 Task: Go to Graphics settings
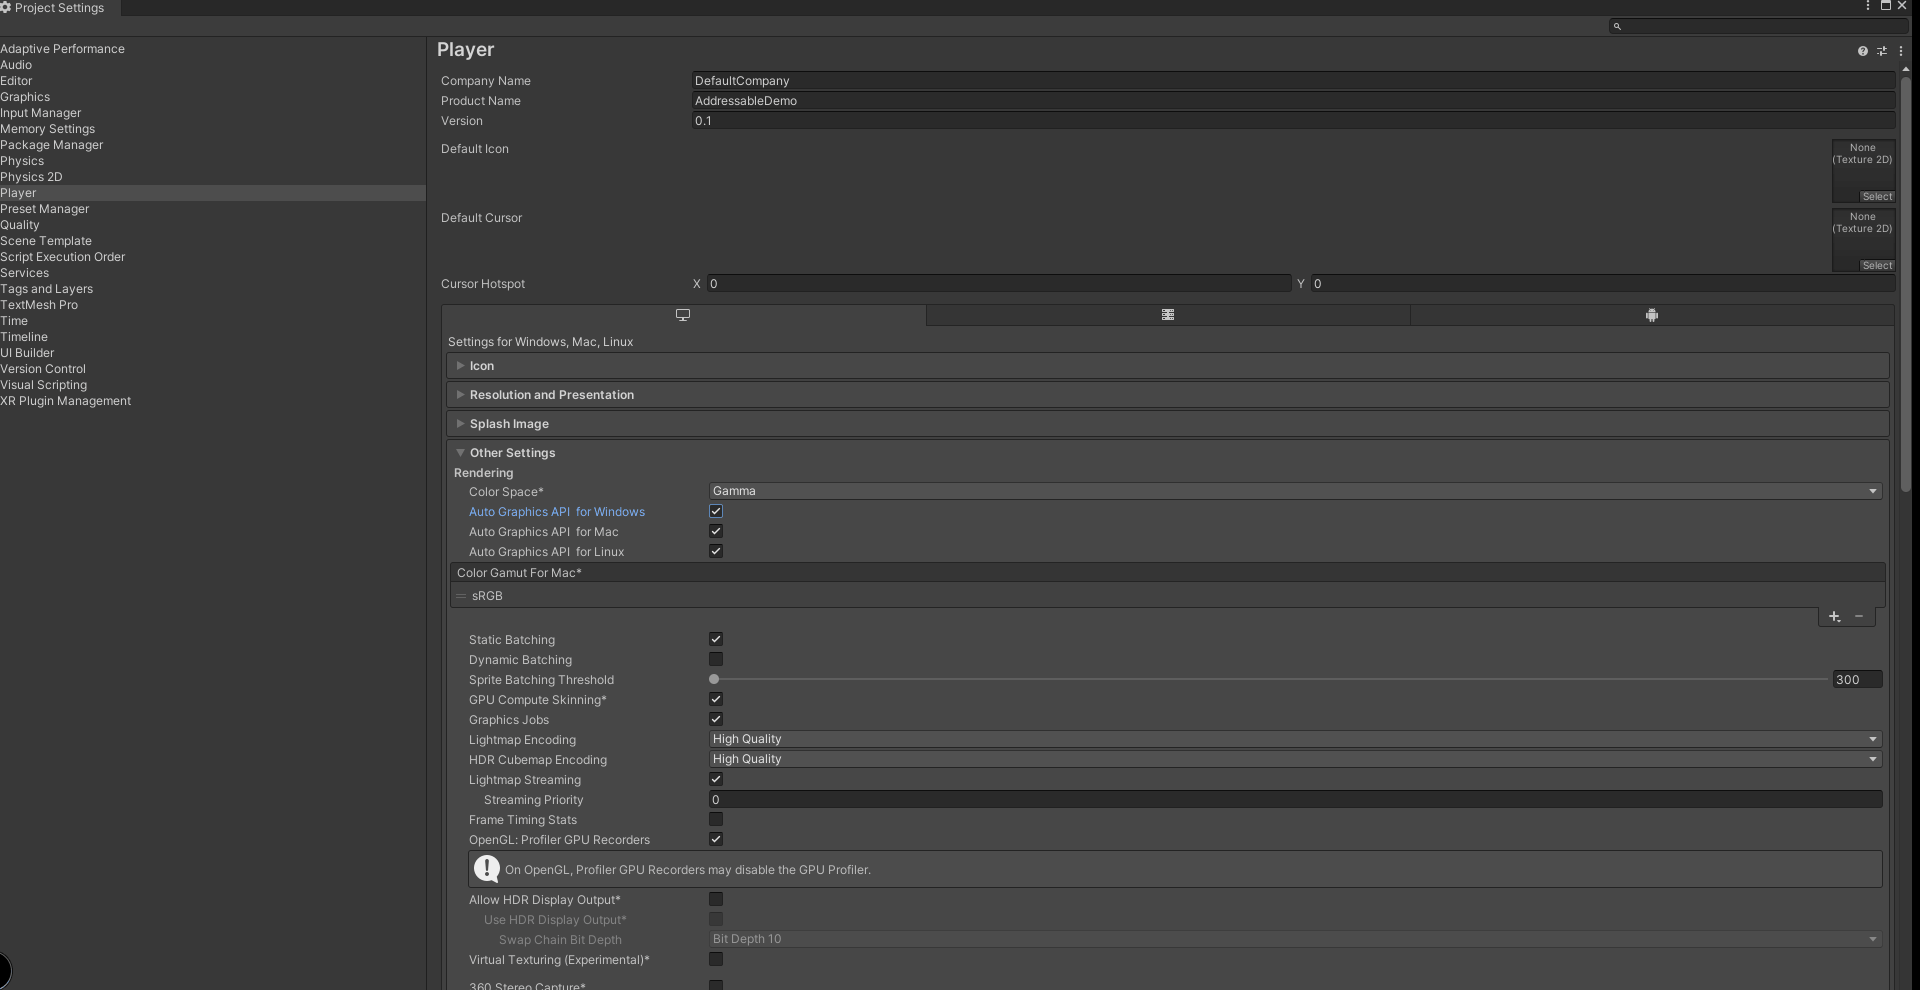(x=25, y=97)
